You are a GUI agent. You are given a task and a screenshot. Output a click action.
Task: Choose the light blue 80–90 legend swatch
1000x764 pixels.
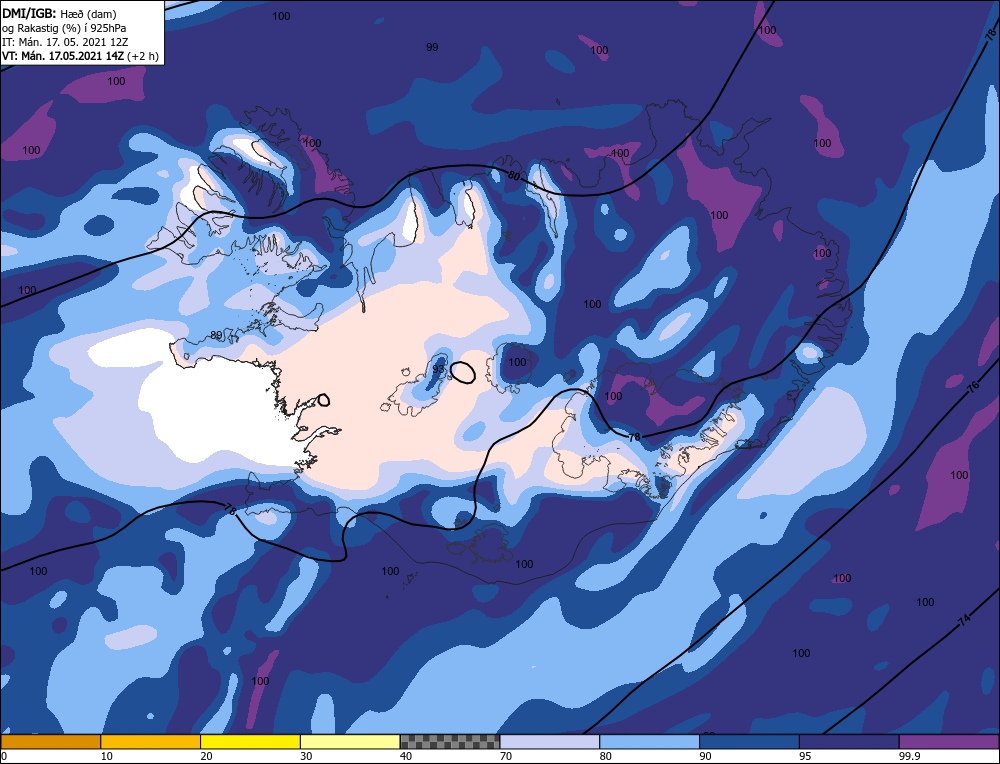[x=649, y=741]
